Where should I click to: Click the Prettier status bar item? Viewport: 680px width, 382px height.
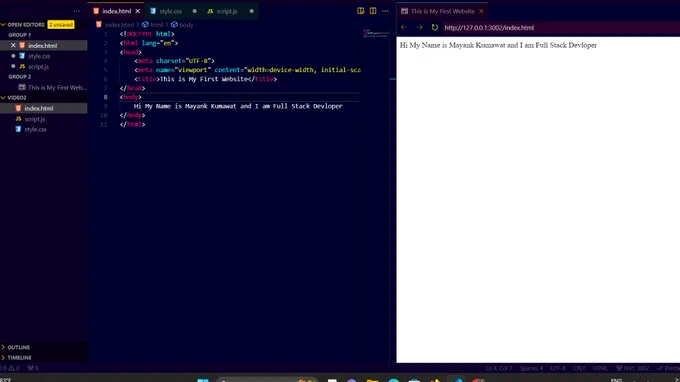pos(668,369)
